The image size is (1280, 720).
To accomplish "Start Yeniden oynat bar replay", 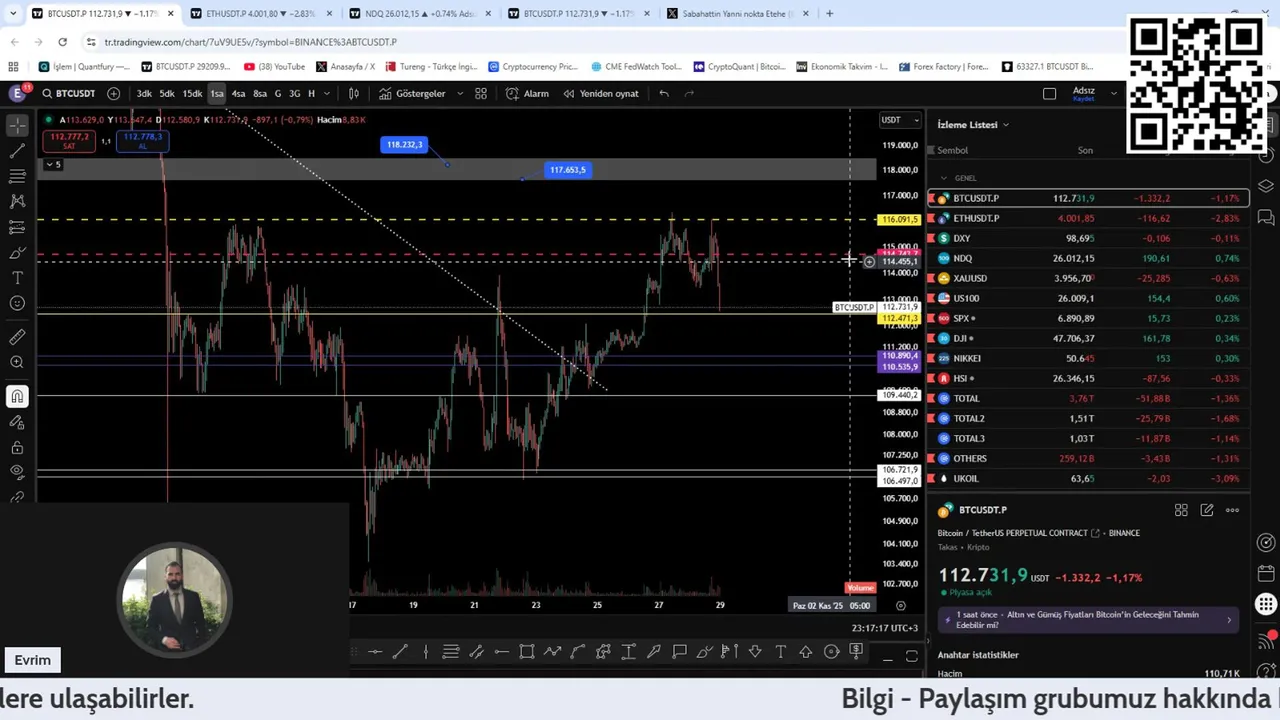I will (601, 93).
